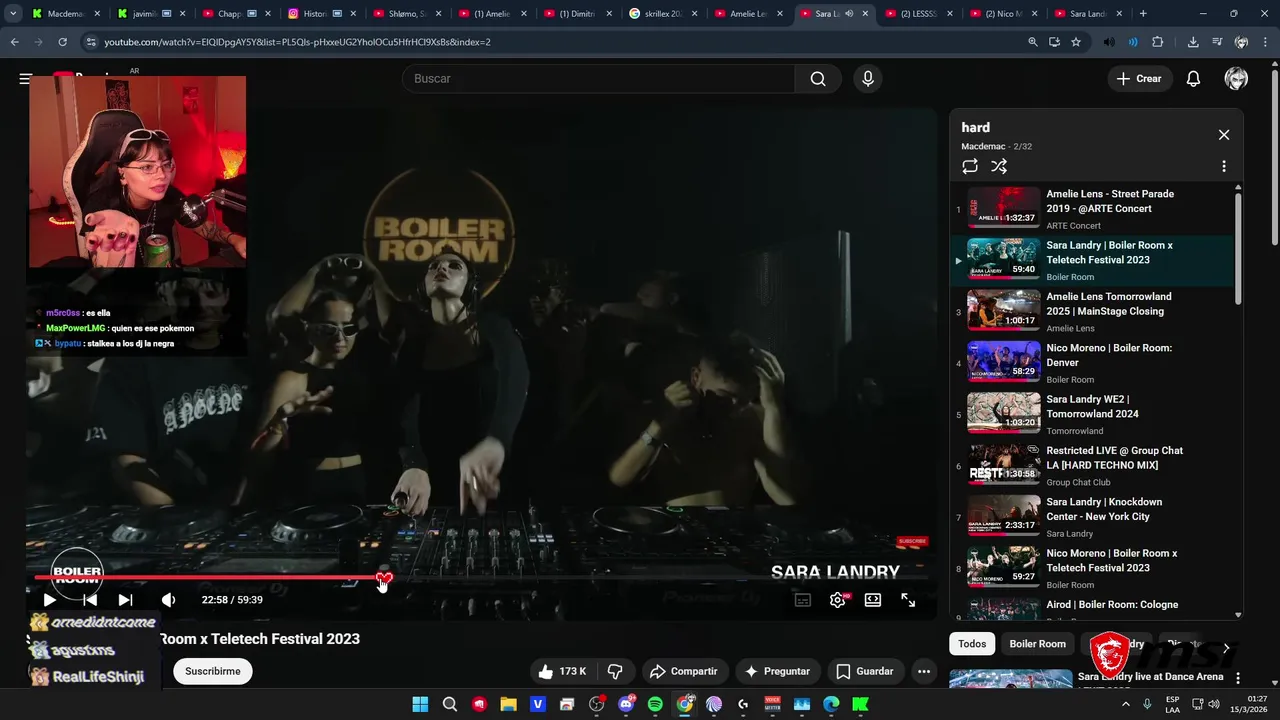Image resolution: width=1280 pixels, height=720 pixels.
Task: Select the Todos filter chip
Action: point(972,644)
